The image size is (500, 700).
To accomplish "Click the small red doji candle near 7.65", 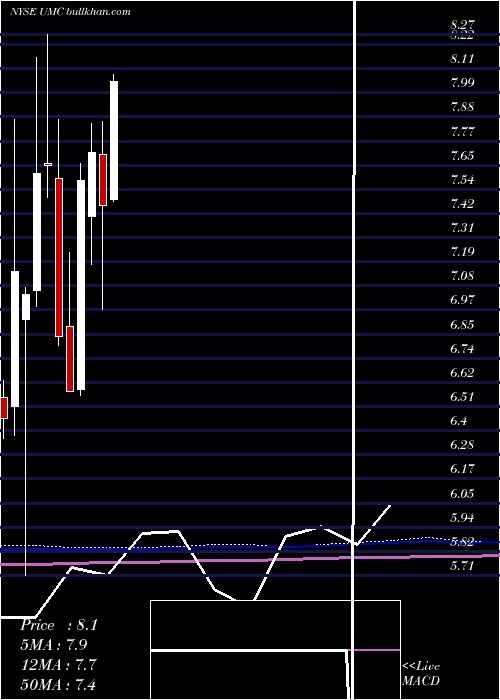I will pos(48,164).
